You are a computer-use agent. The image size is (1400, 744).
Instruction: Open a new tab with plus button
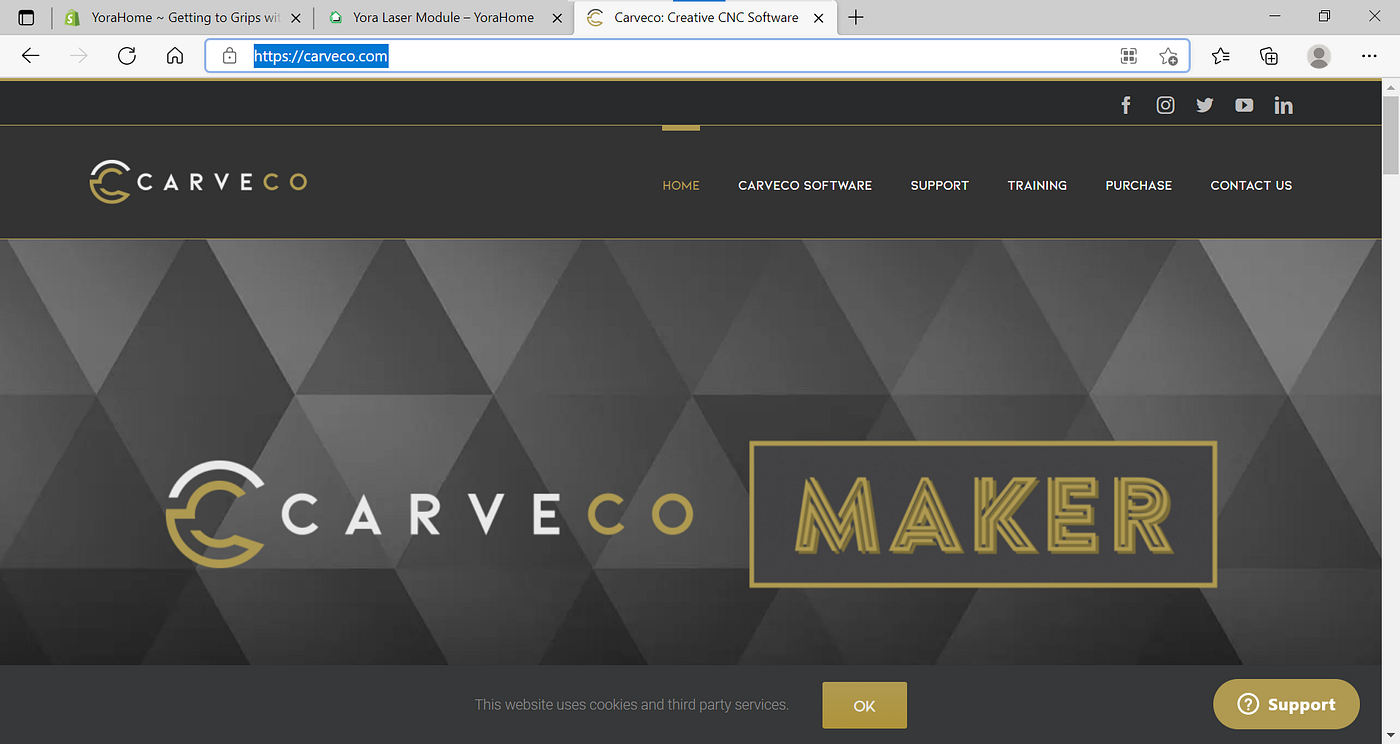[856, 17]
